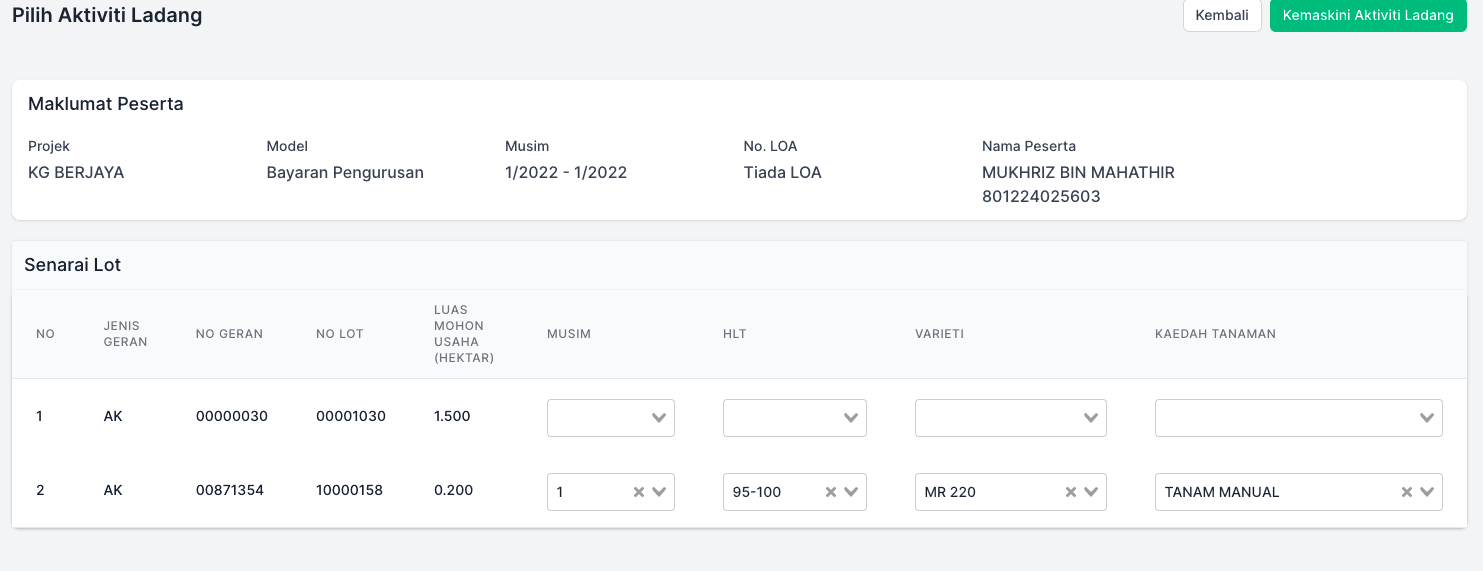Expand Musim dropdown chevron in row 1

[x=659, y=418]
